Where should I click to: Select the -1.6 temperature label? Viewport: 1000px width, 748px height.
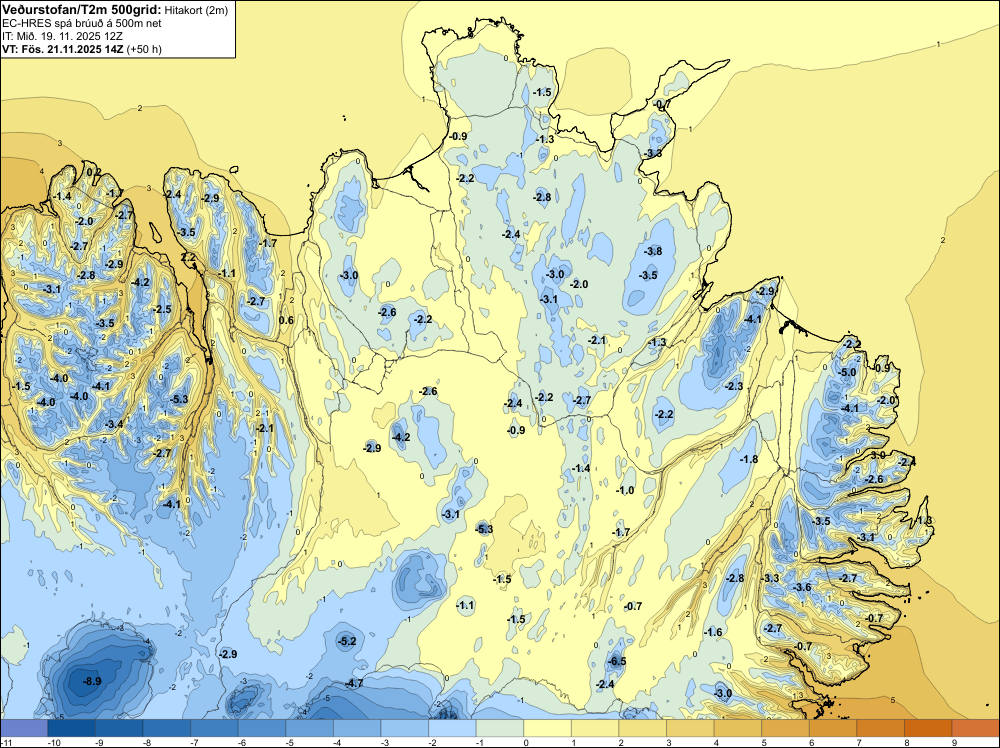click(x=713, y=632)
